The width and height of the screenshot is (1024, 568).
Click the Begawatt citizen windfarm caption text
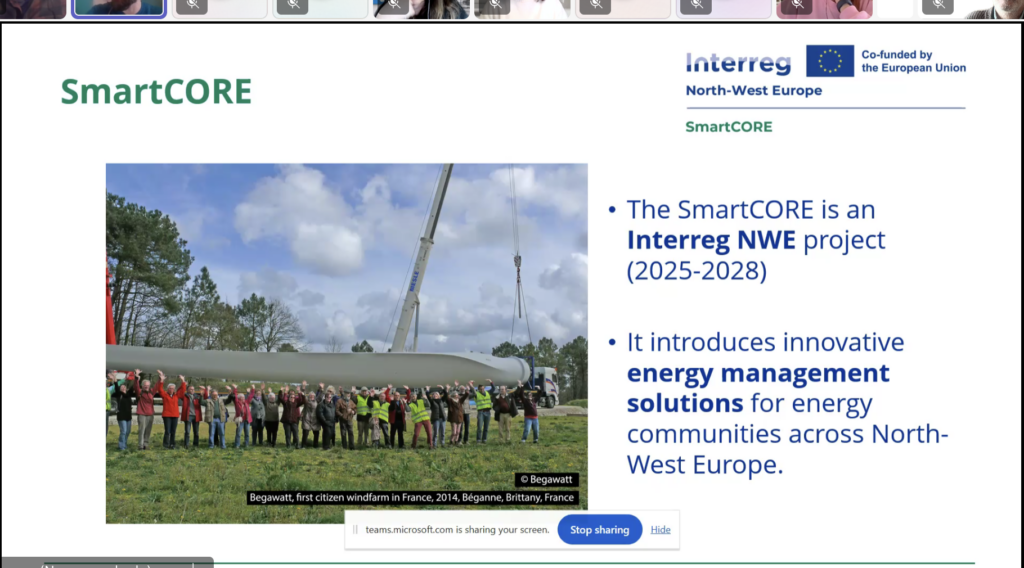click(411, 497)
